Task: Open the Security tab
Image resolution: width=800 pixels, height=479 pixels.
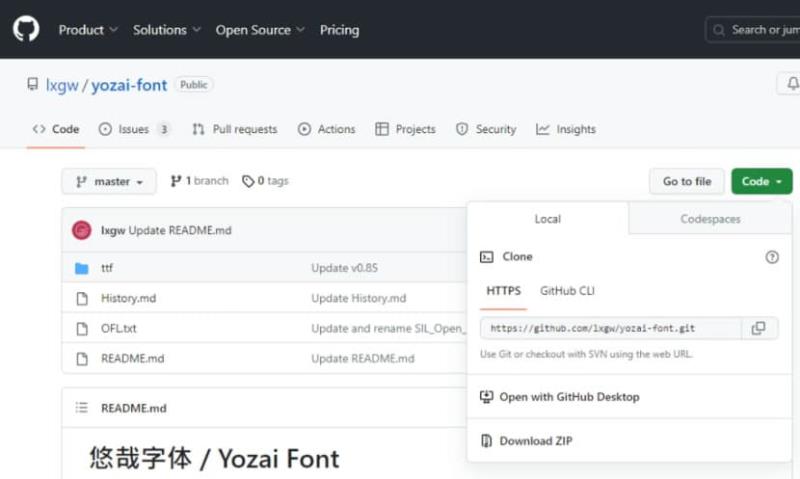Action: tap(486, 129)
